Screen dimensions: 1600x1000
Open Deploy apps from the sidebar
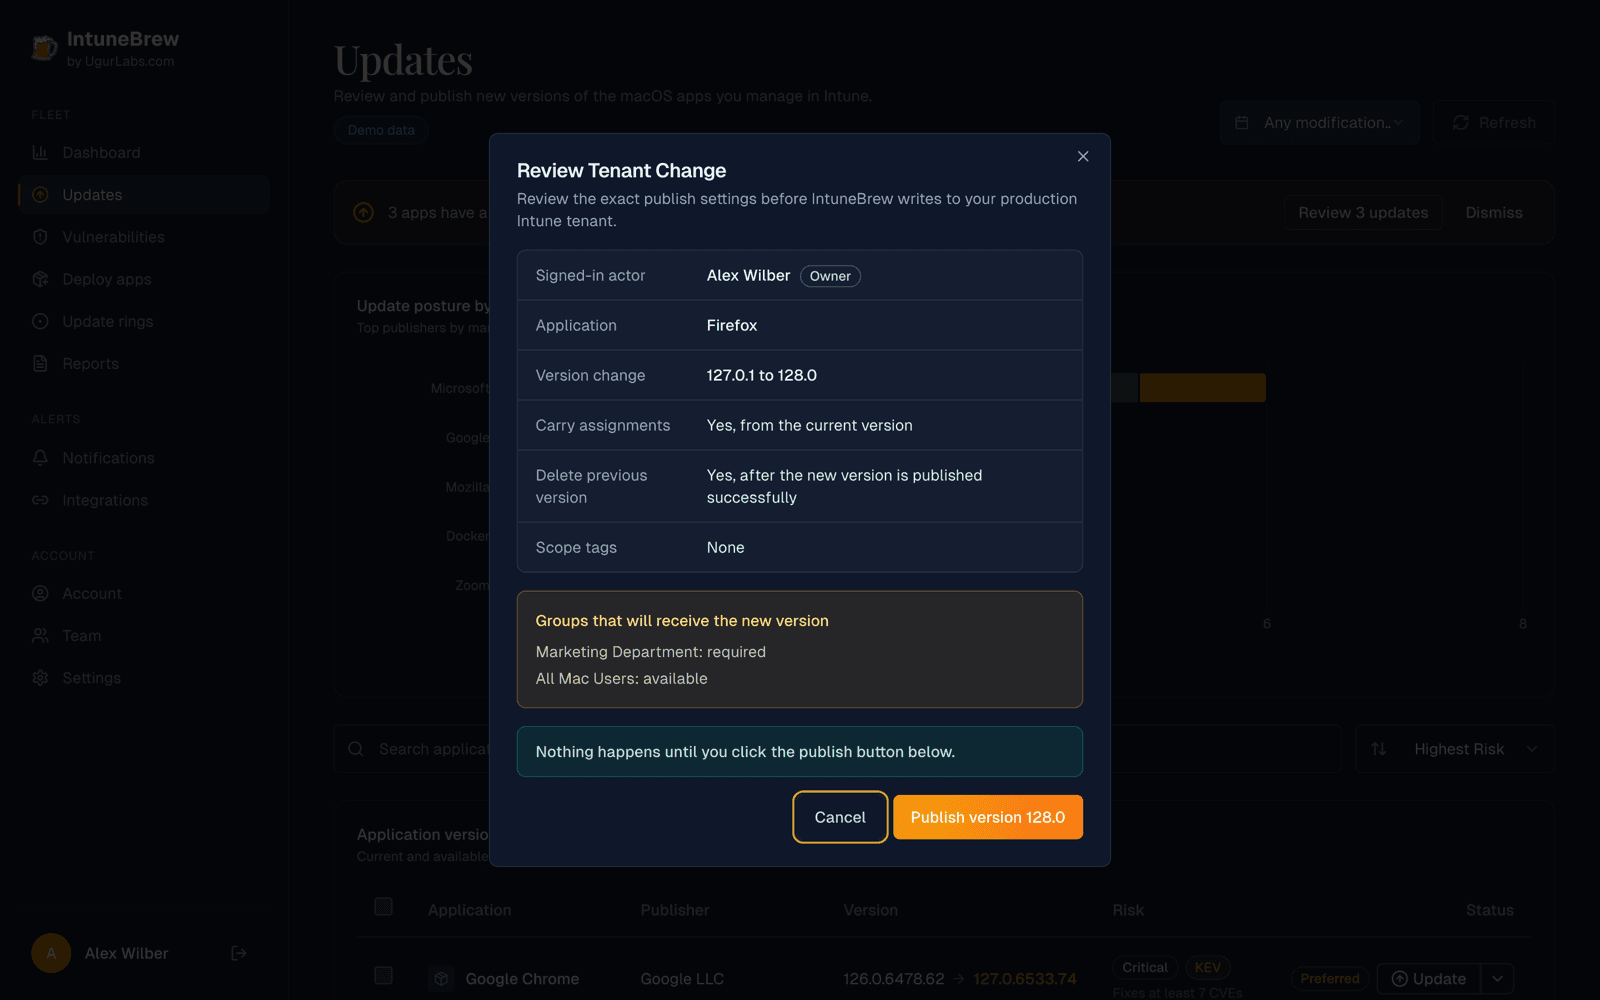[x=144, y=279]
